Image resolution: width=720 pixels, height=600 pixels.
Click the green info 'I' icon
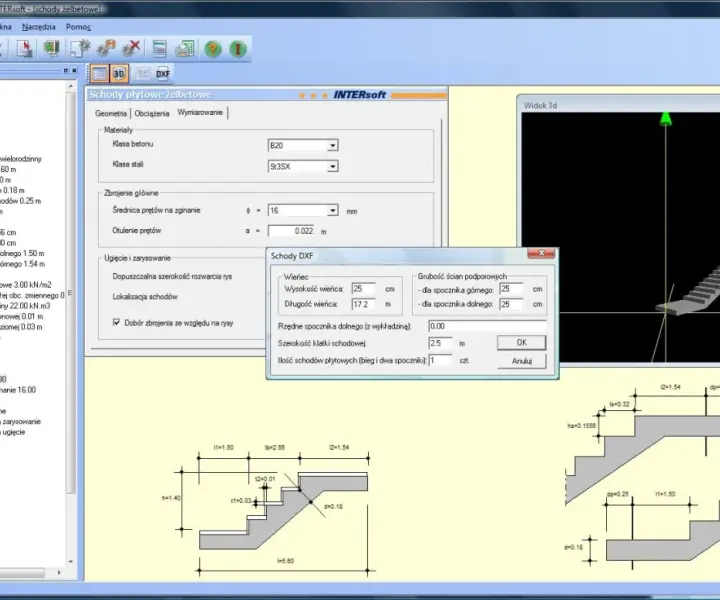[238, 49]
